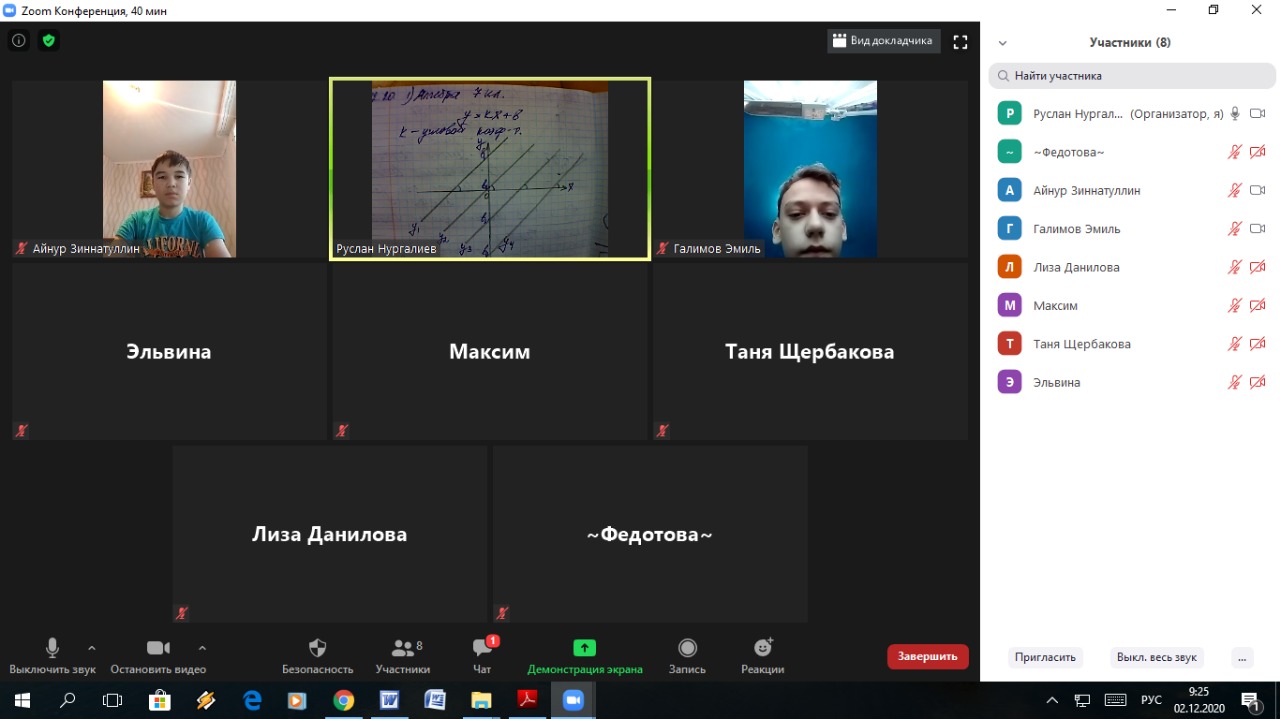Stop video with Остановить видео

pos(158,648)
